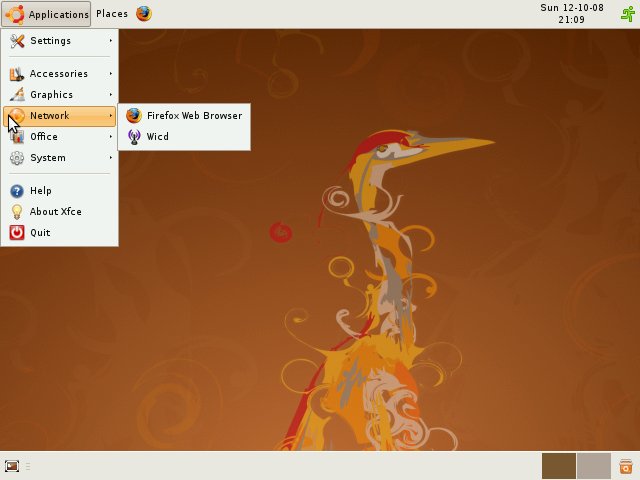
Task: Click the Office menu icon
Action: tap(17, 137)
